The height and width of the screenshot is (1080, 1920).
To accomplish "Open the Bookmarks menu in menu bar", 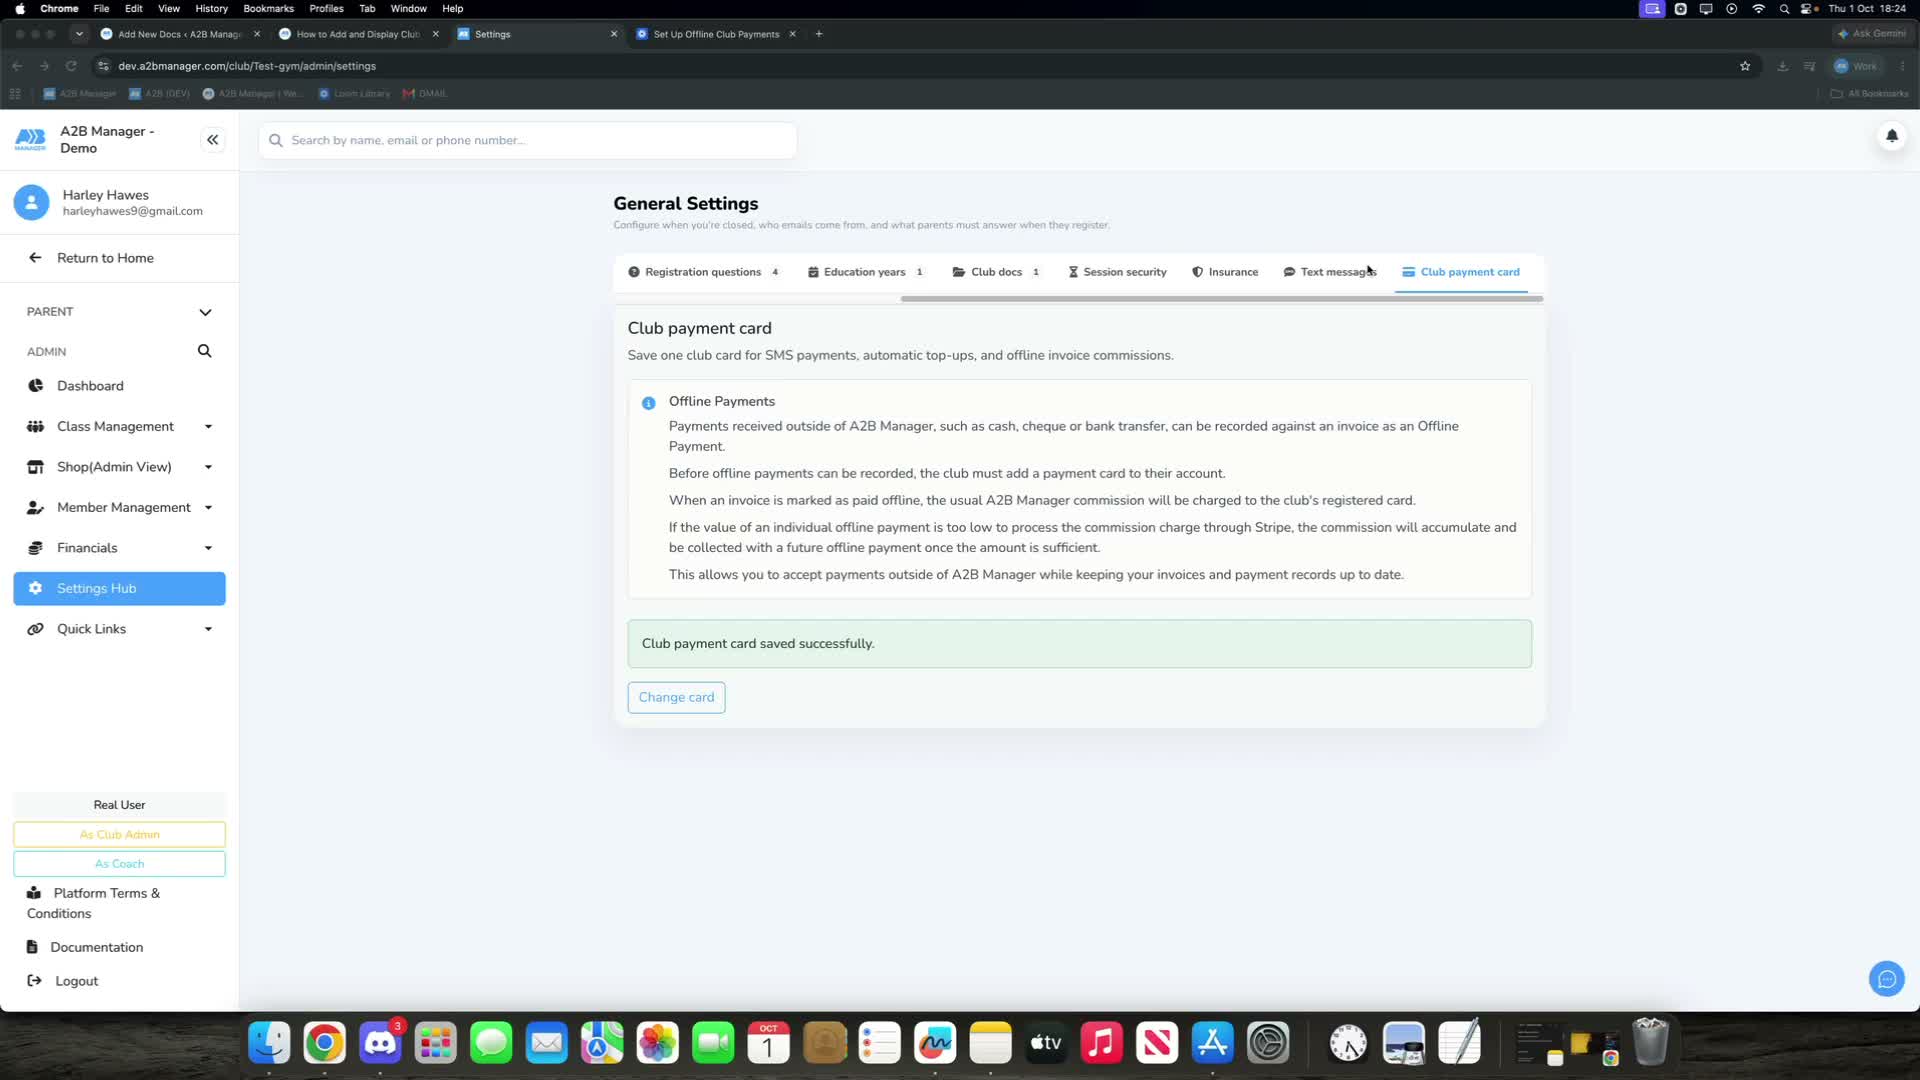I will point(268,8).
